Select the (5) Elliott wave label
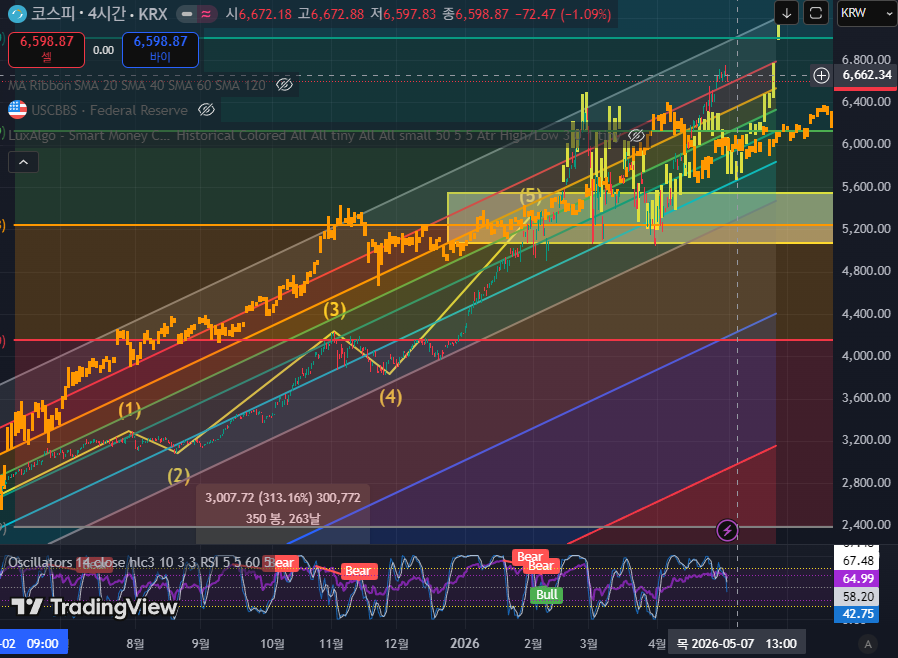This screenshot has width=898, height=658. tap(530, 195)
